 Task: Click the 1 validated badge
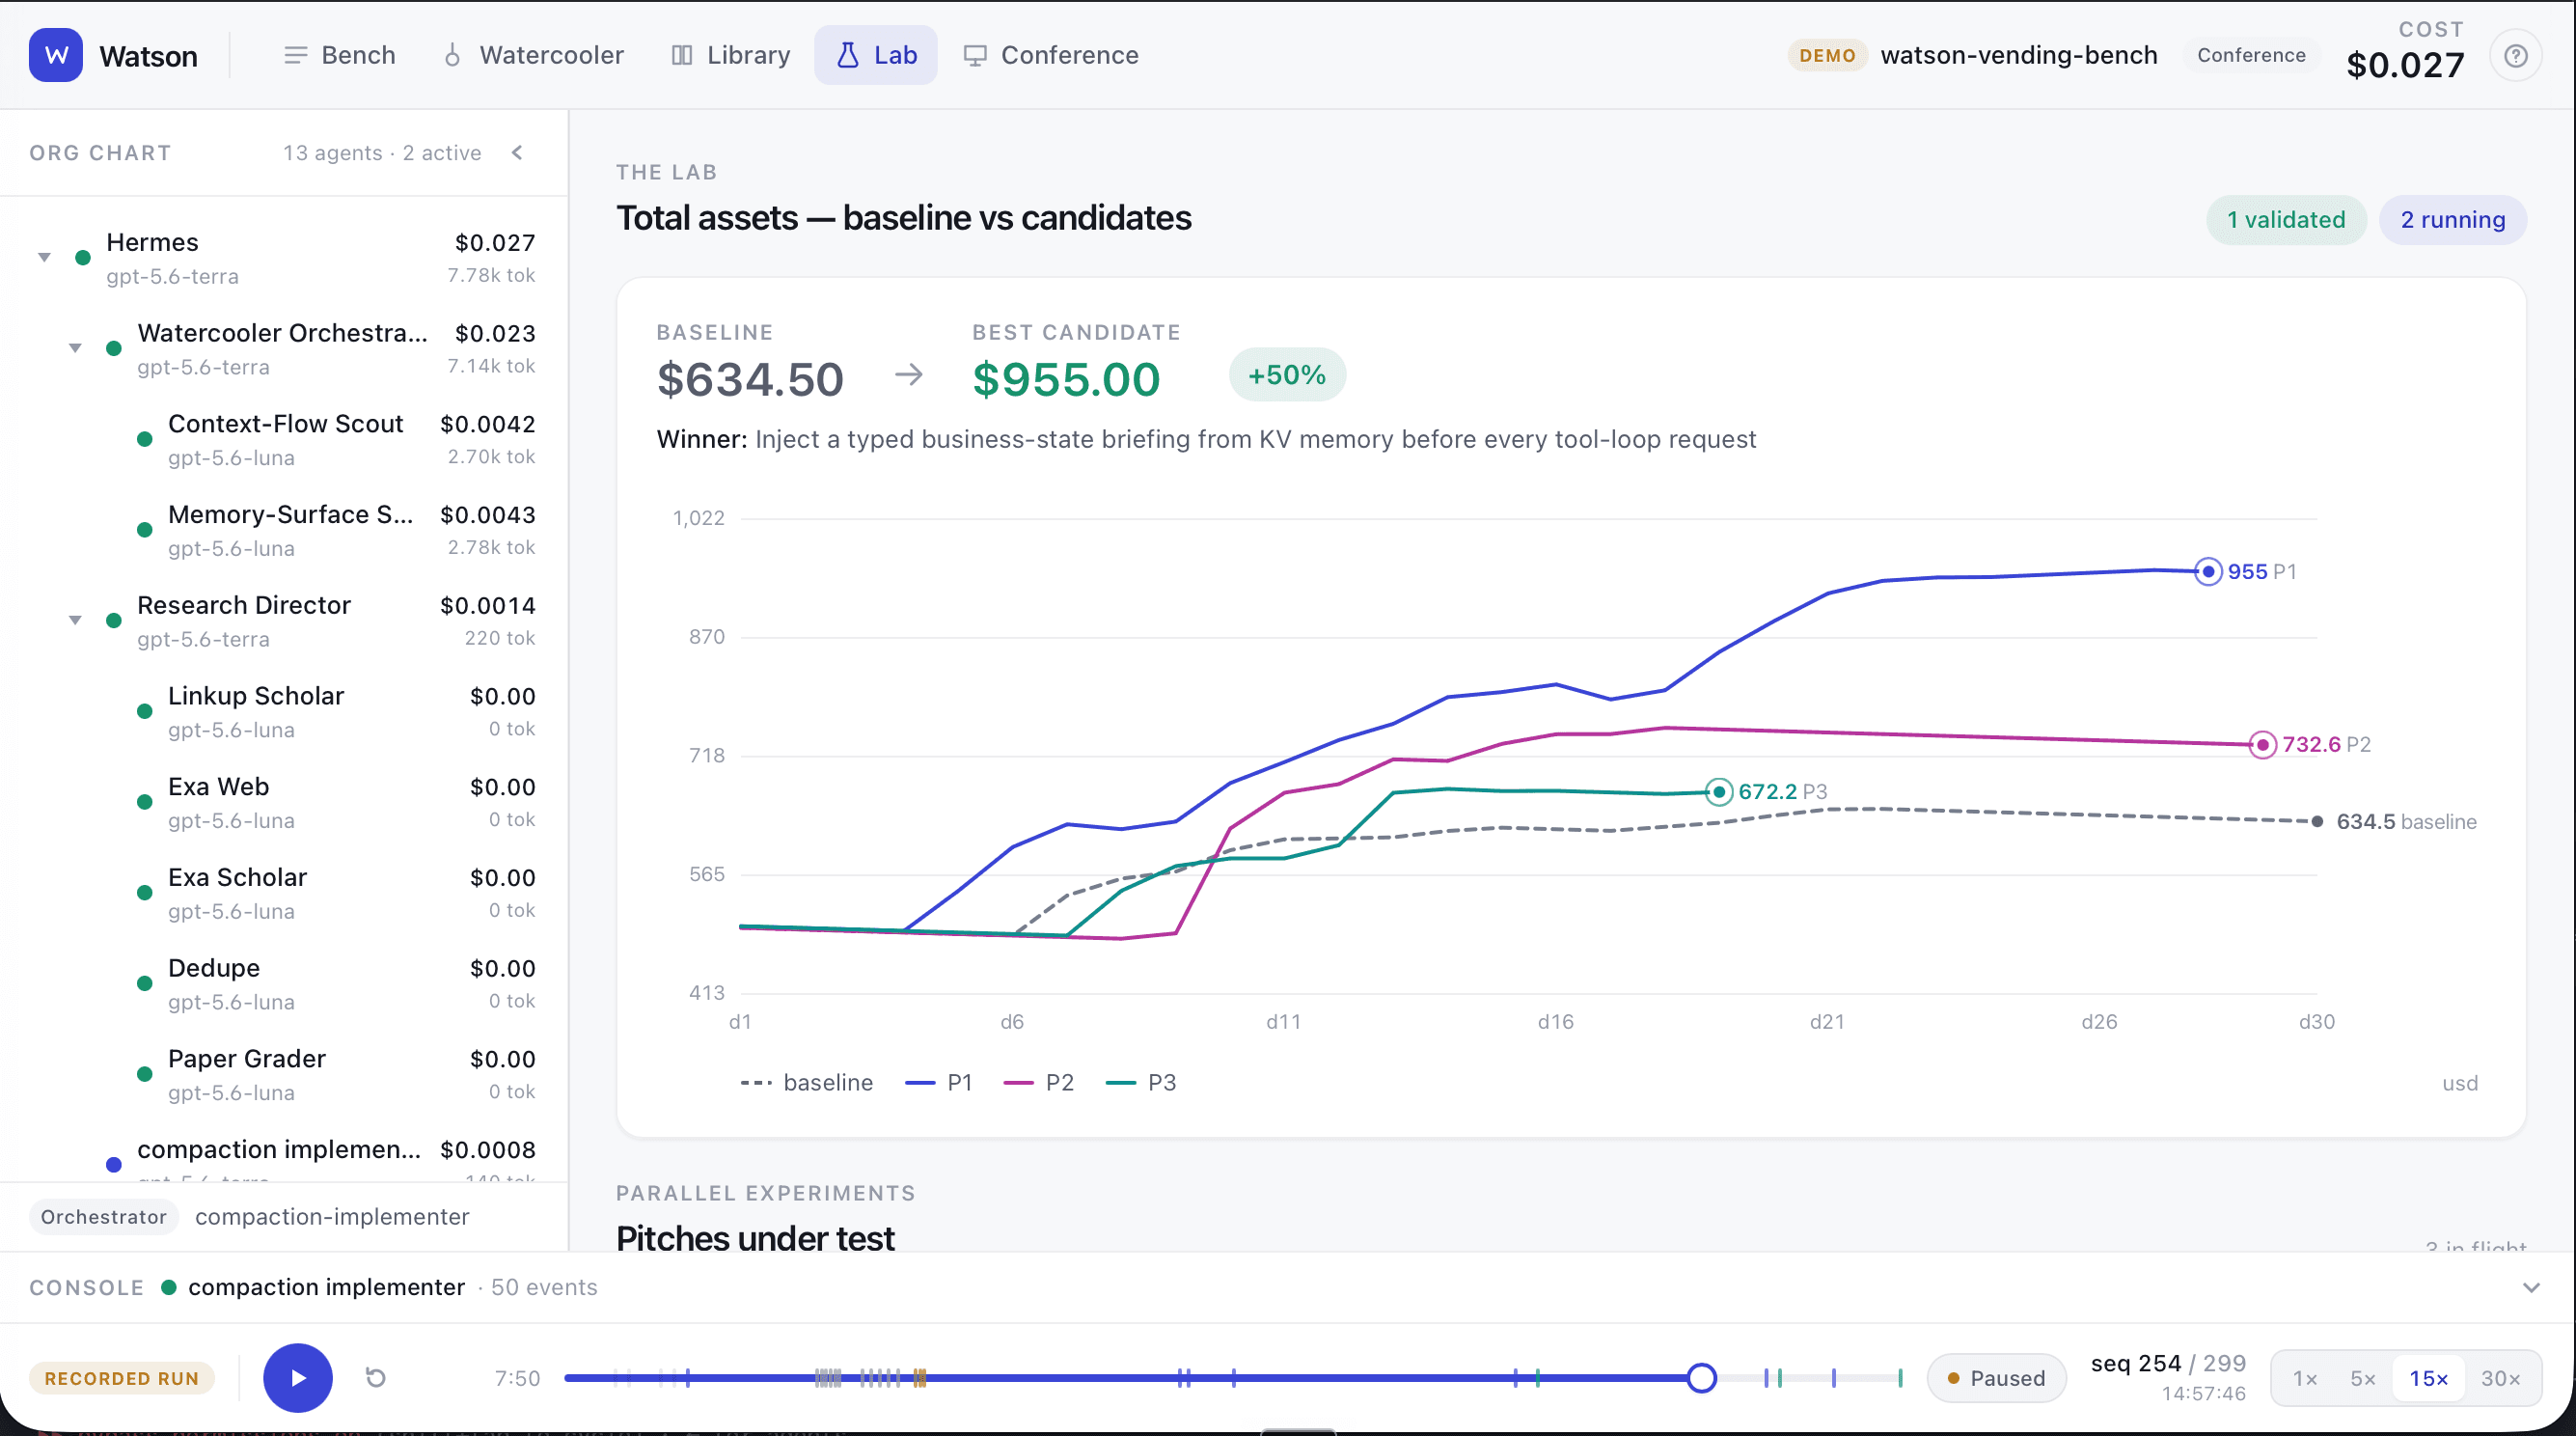[x=2285, y=220]
